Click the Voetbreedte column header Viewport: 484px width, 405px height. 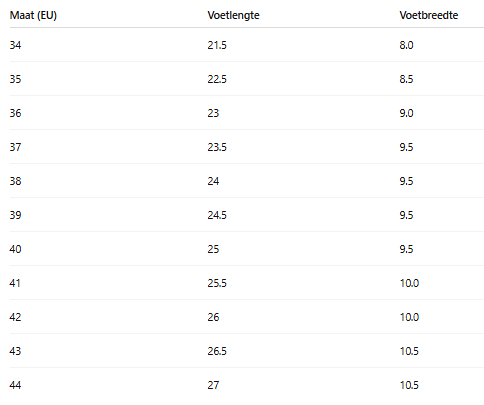pos(429,15)
